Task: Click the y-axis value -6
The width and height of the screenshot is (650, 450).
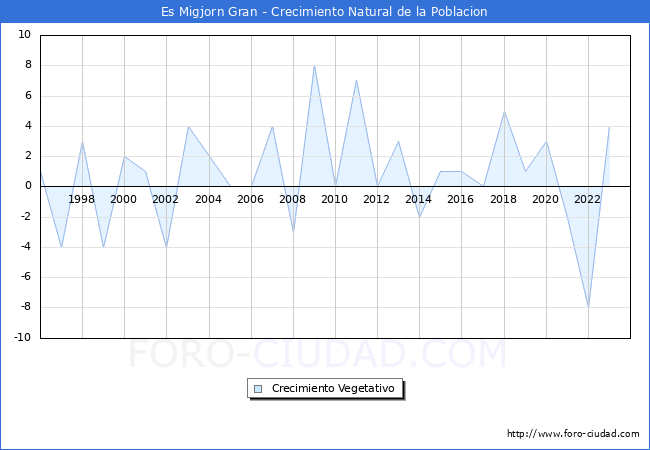Action: tap(26, 277)
